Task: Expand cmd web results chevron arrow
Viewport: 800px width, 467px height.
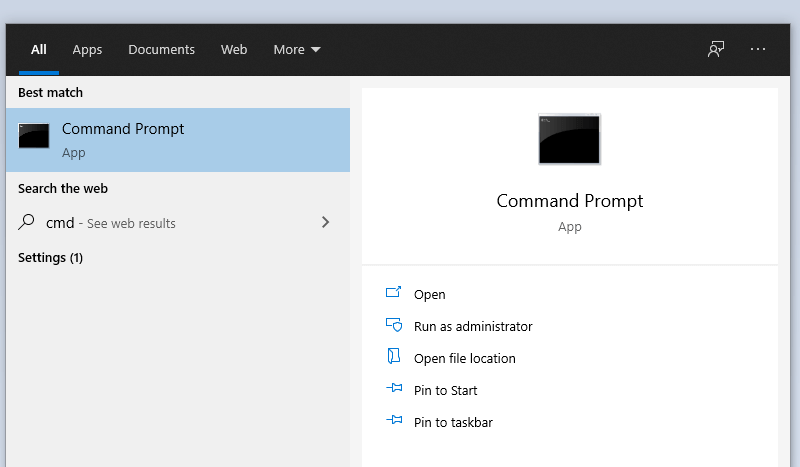Action: point(326,222)
